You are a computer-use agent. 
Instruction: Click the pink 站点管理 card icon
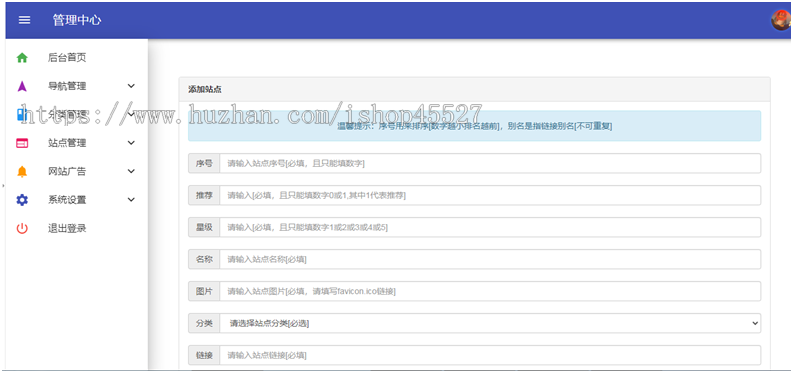pyautogui.click(x=22, y=143)
